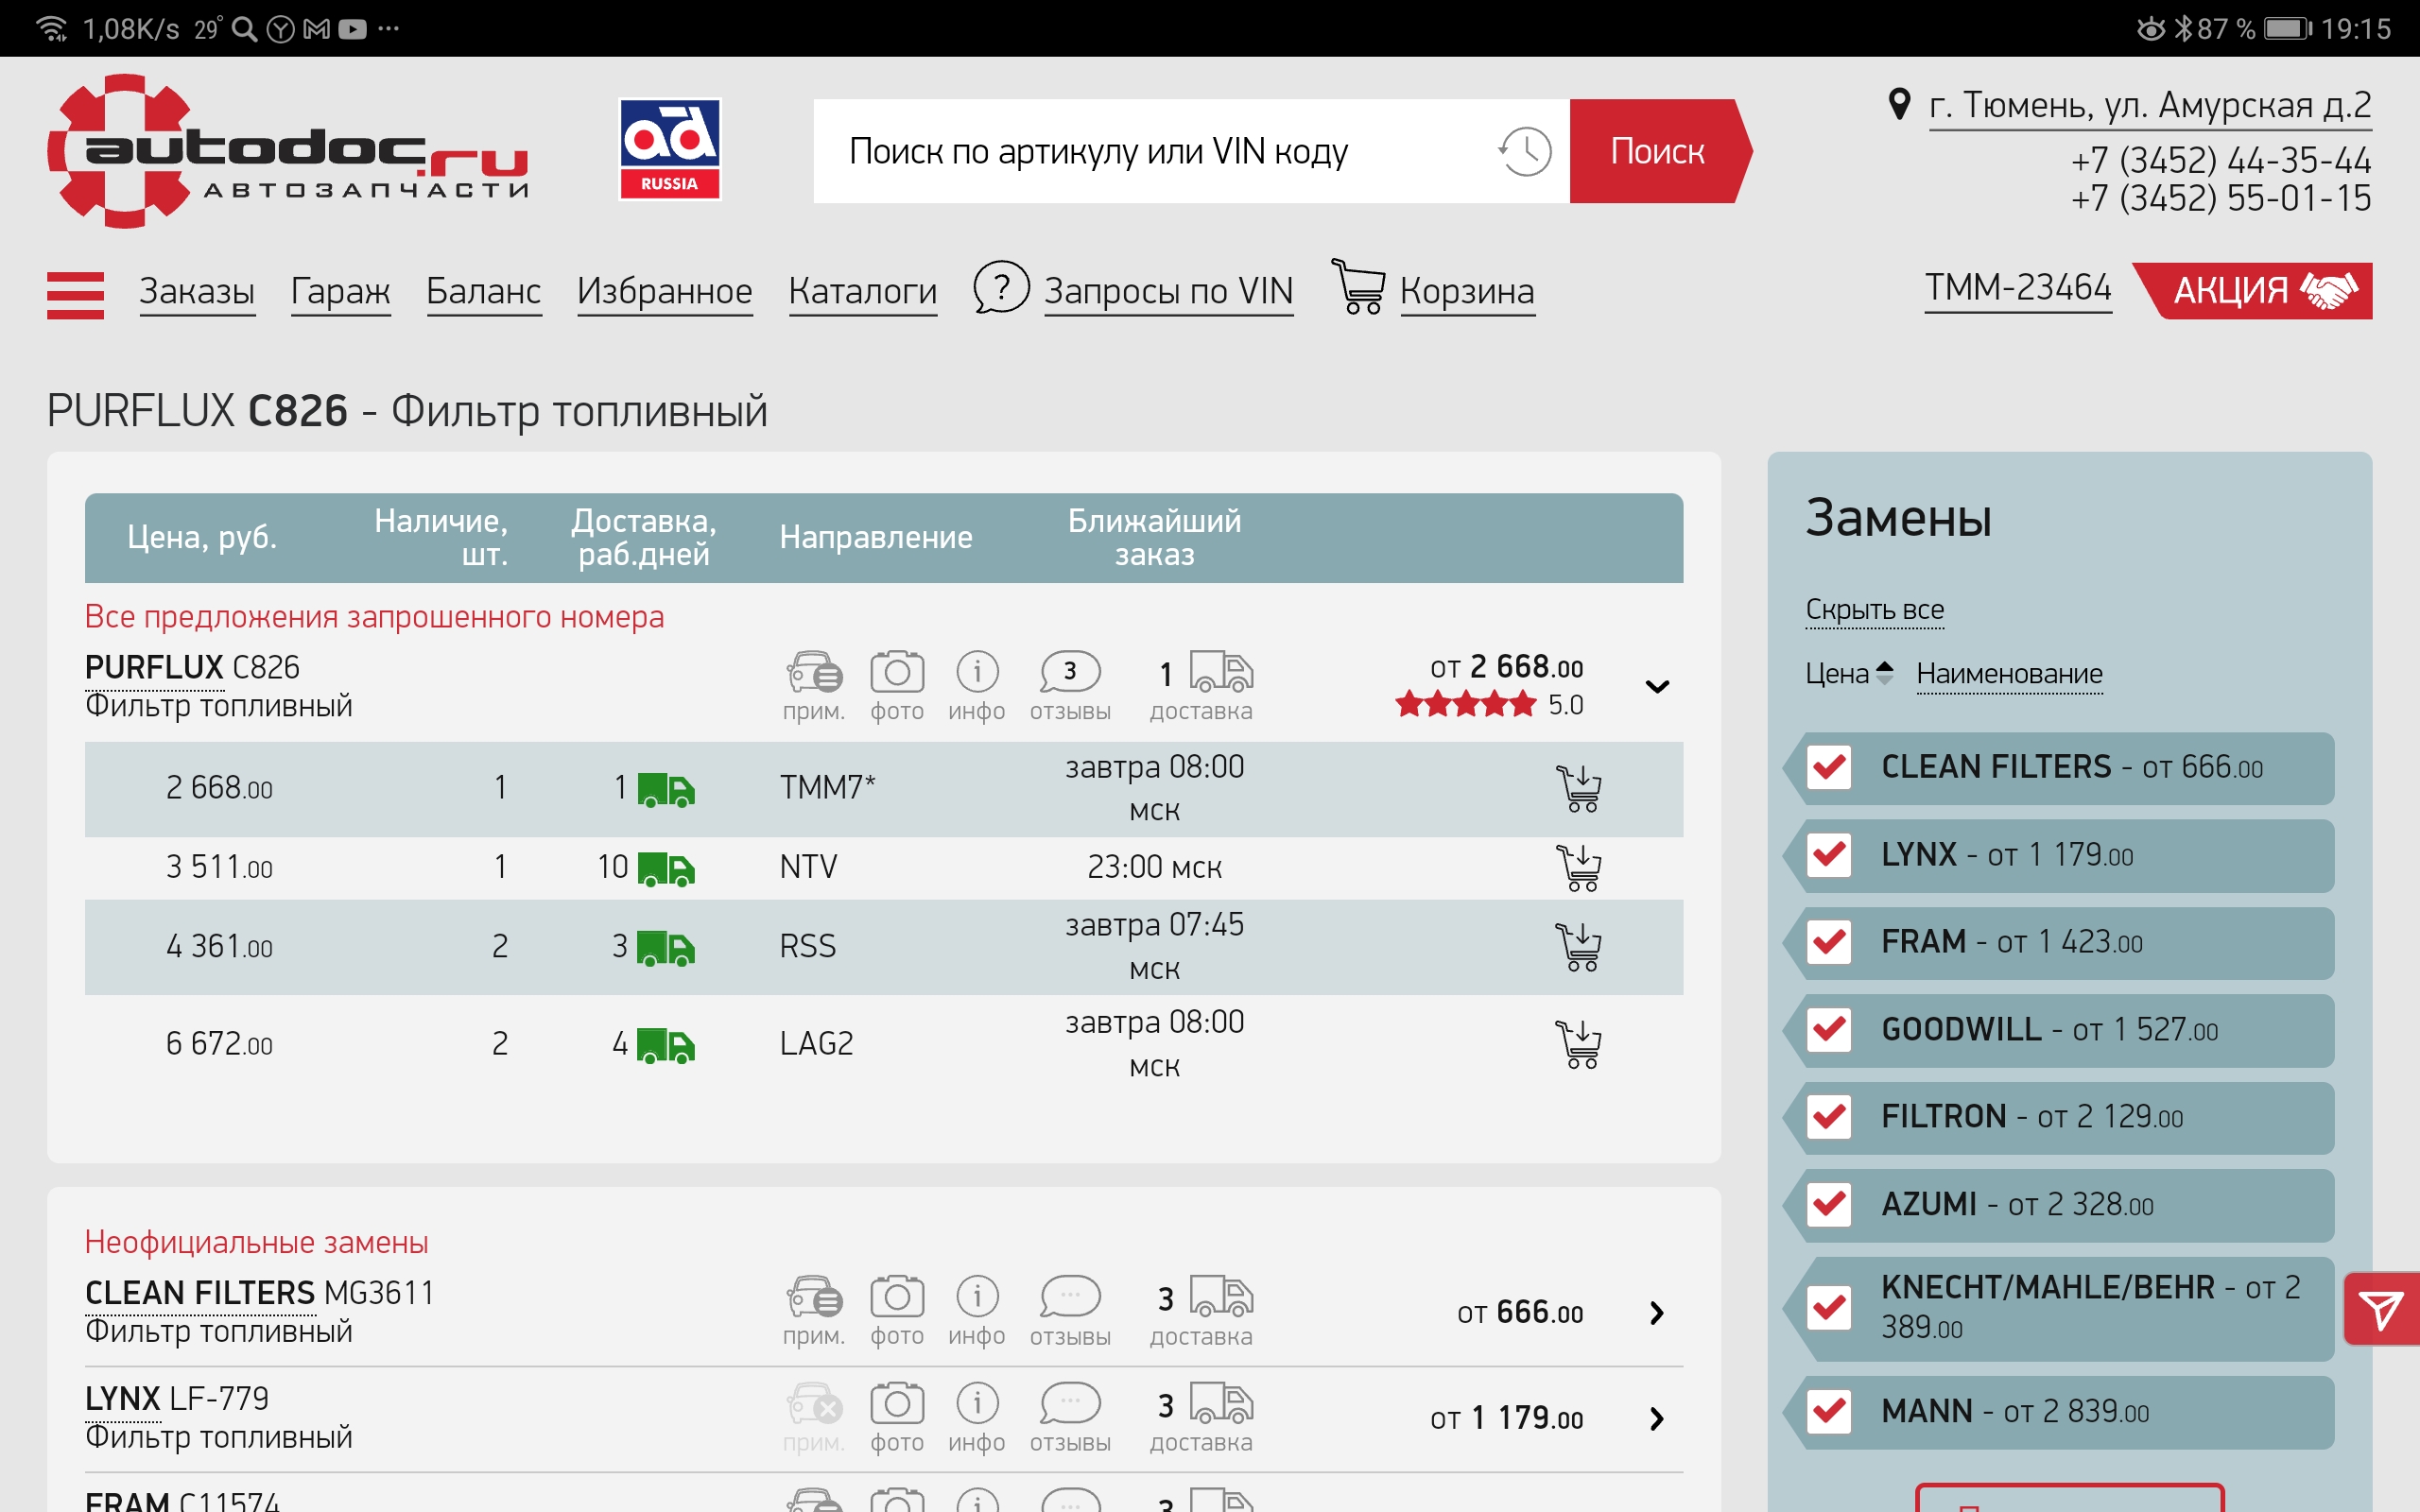This screenshot has height=1512, width=2420.
Task: Sort replacements by Цена
Action: [1848, 674]
